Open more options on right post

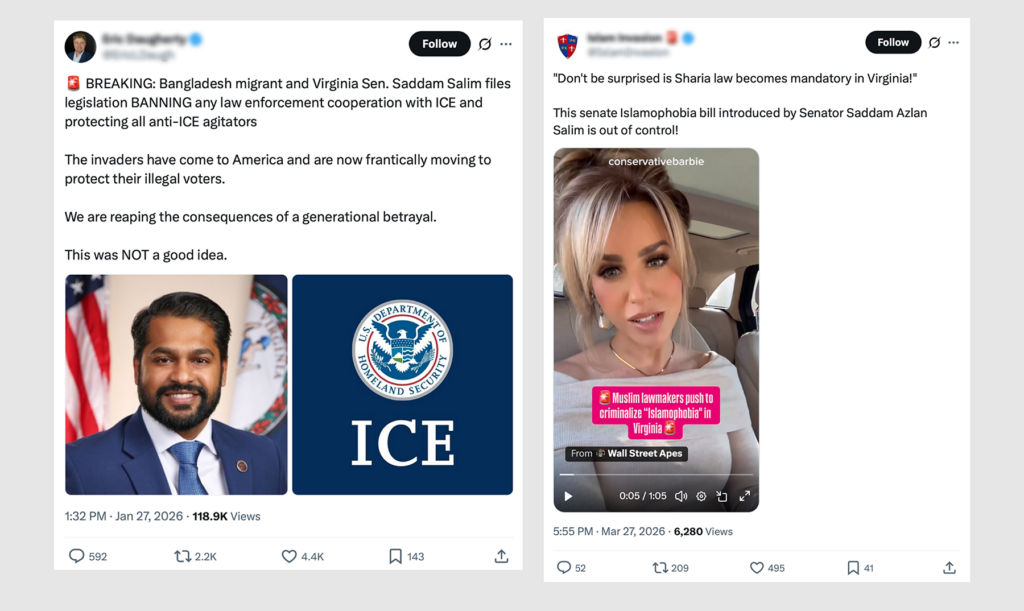(x=953, y=42)
